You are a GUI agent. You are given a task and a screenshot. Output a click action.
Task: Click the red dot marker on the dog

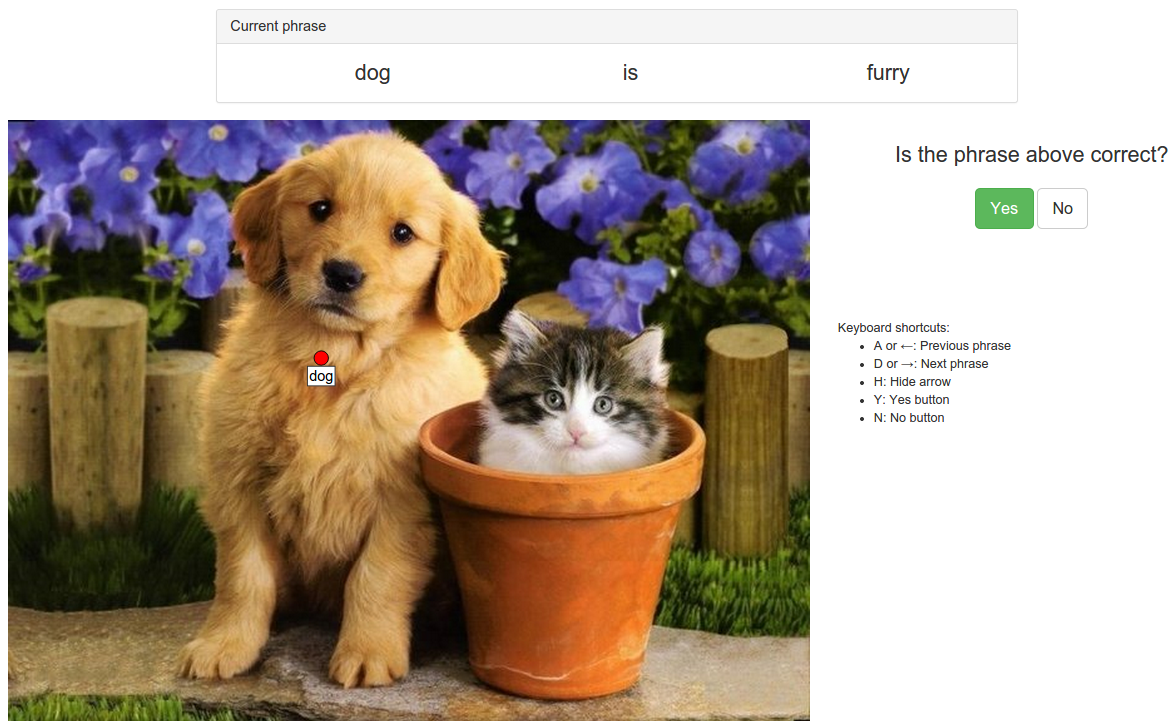(321, 358)
